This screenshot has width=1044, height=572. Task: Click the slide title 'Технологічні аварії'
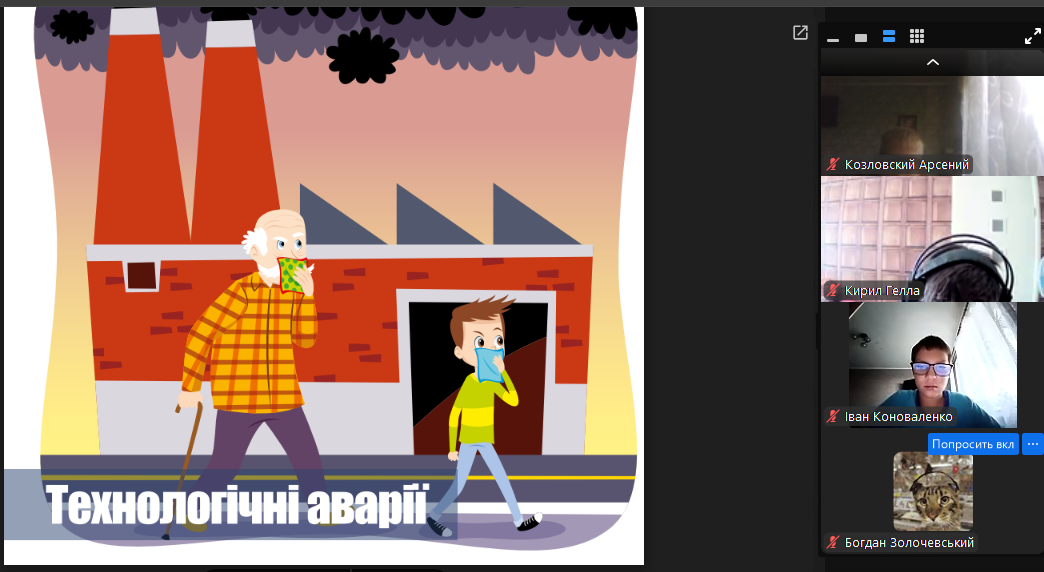tap(236, 504)
